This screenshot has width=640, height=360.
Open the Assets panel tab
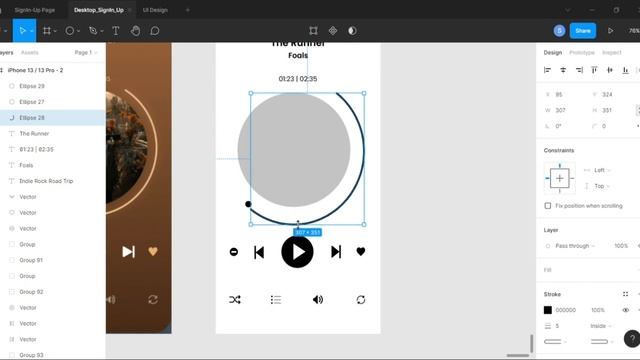[29, 53]
